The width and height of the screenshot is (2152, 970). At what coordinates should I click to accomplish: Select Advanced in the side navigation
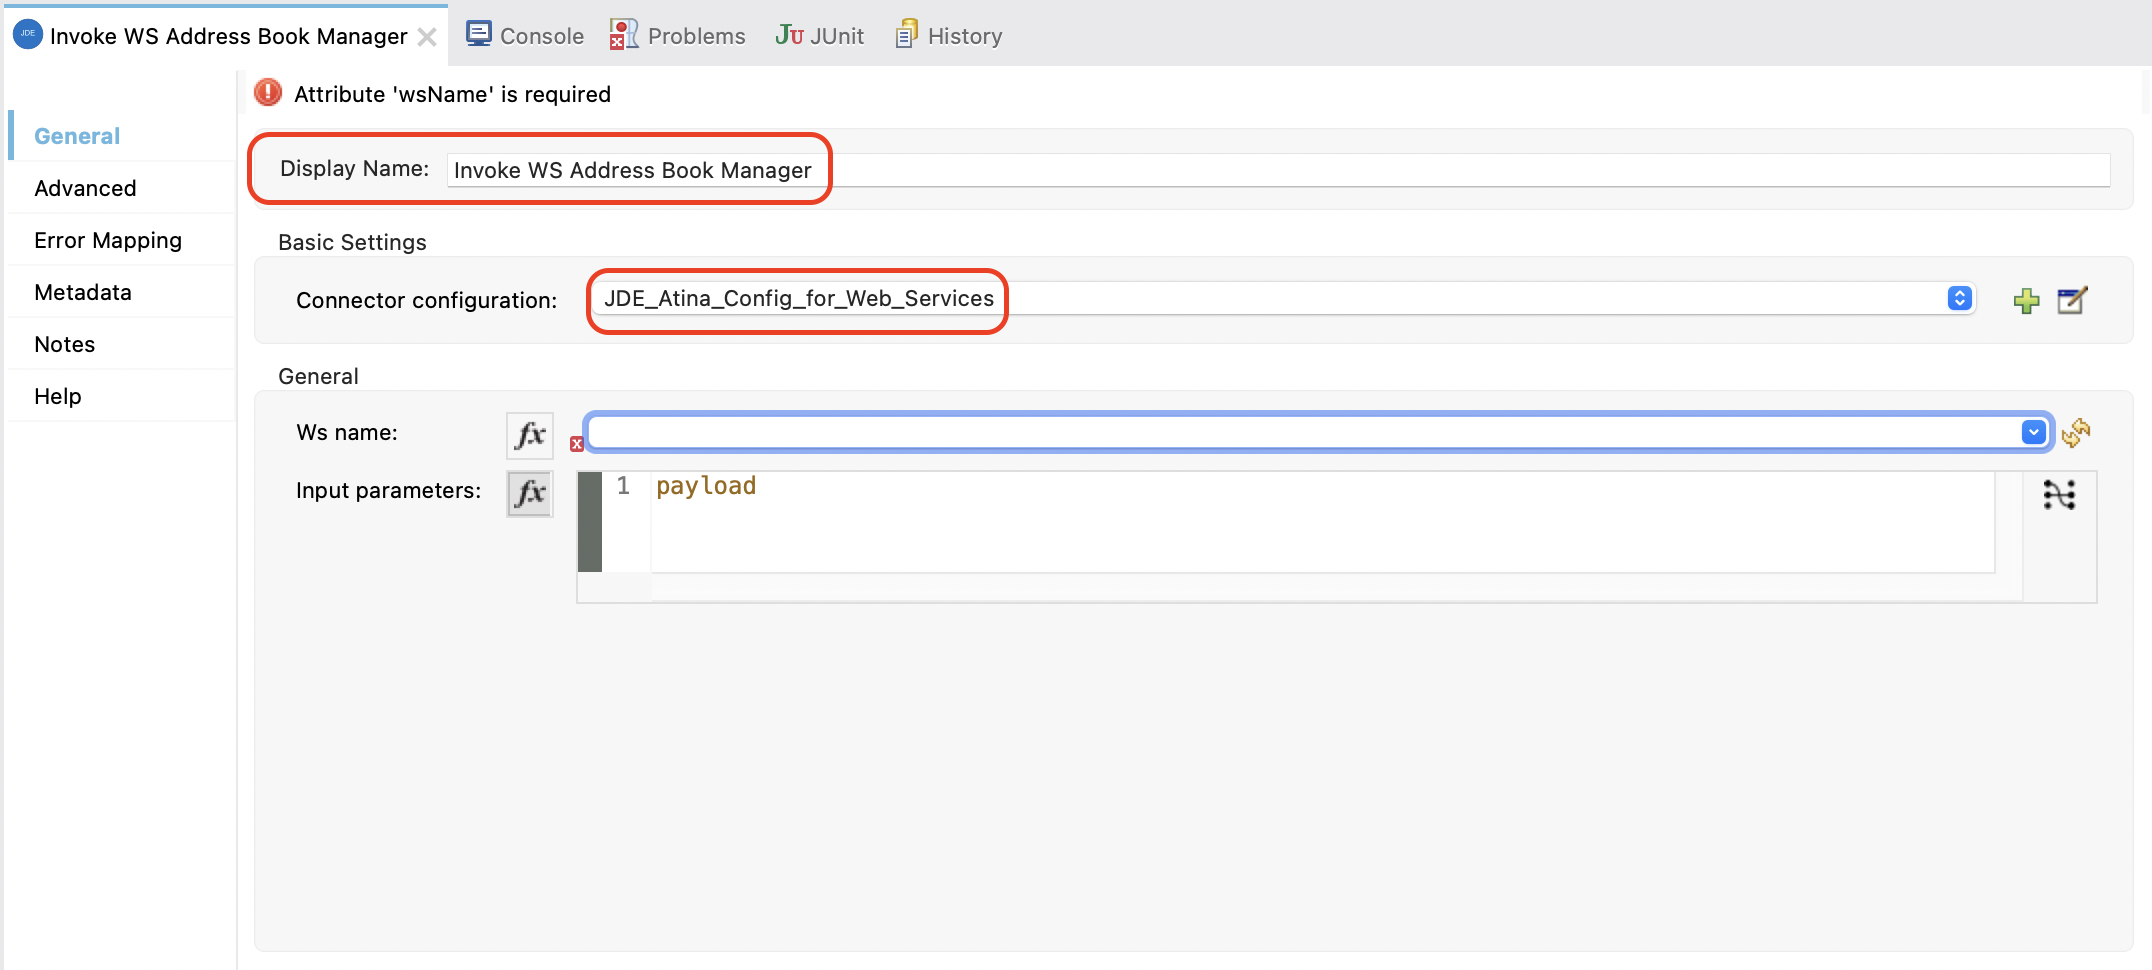pos(85,188)
